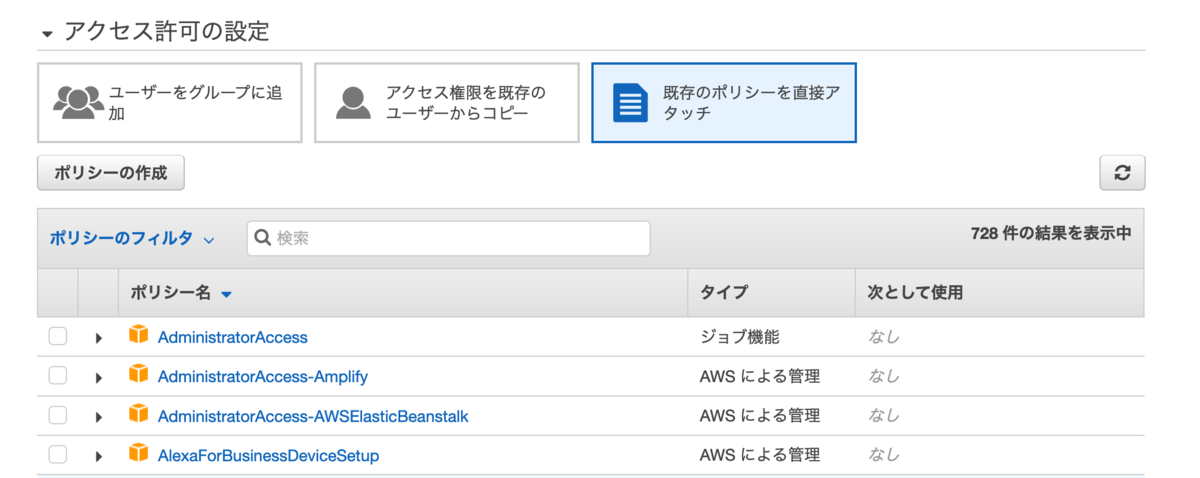This screenshot has height=478, width=1200.
Task: Select the AlexaForBusinessDeviceSetup checkbox
Action: point(58,455)
